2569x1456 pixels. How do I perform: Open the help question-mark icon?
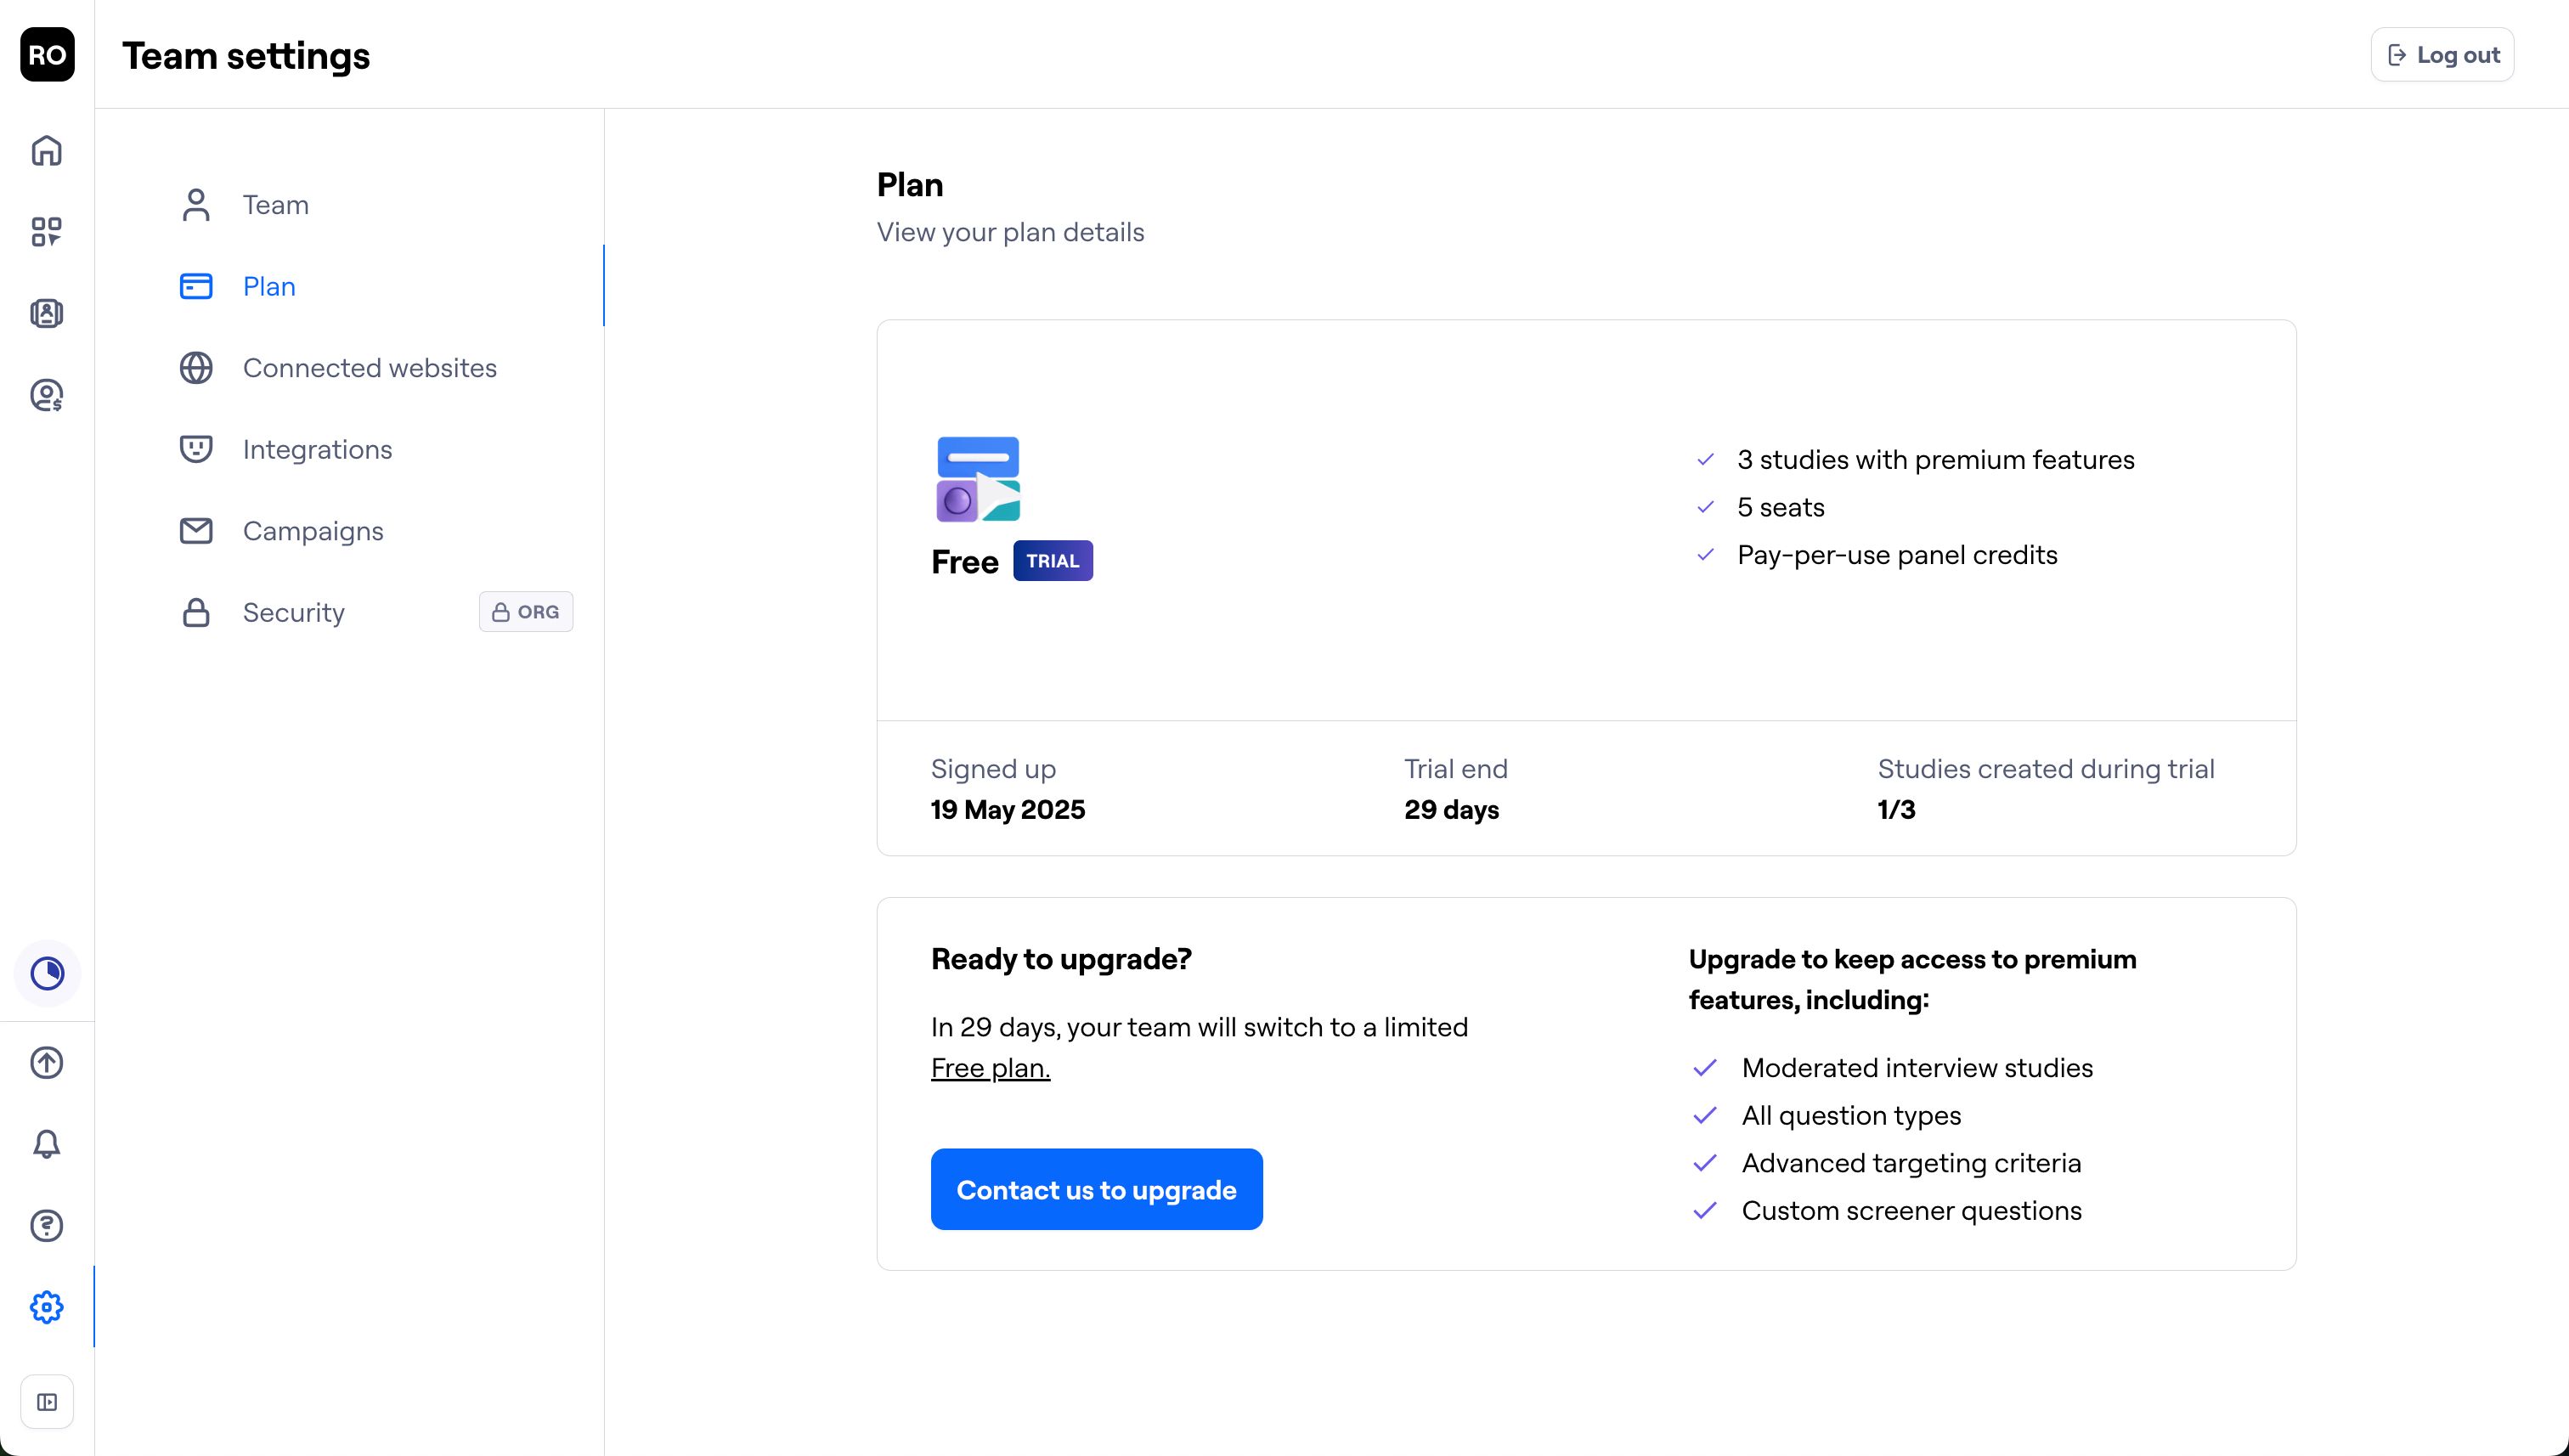(x=47, y=1225)
